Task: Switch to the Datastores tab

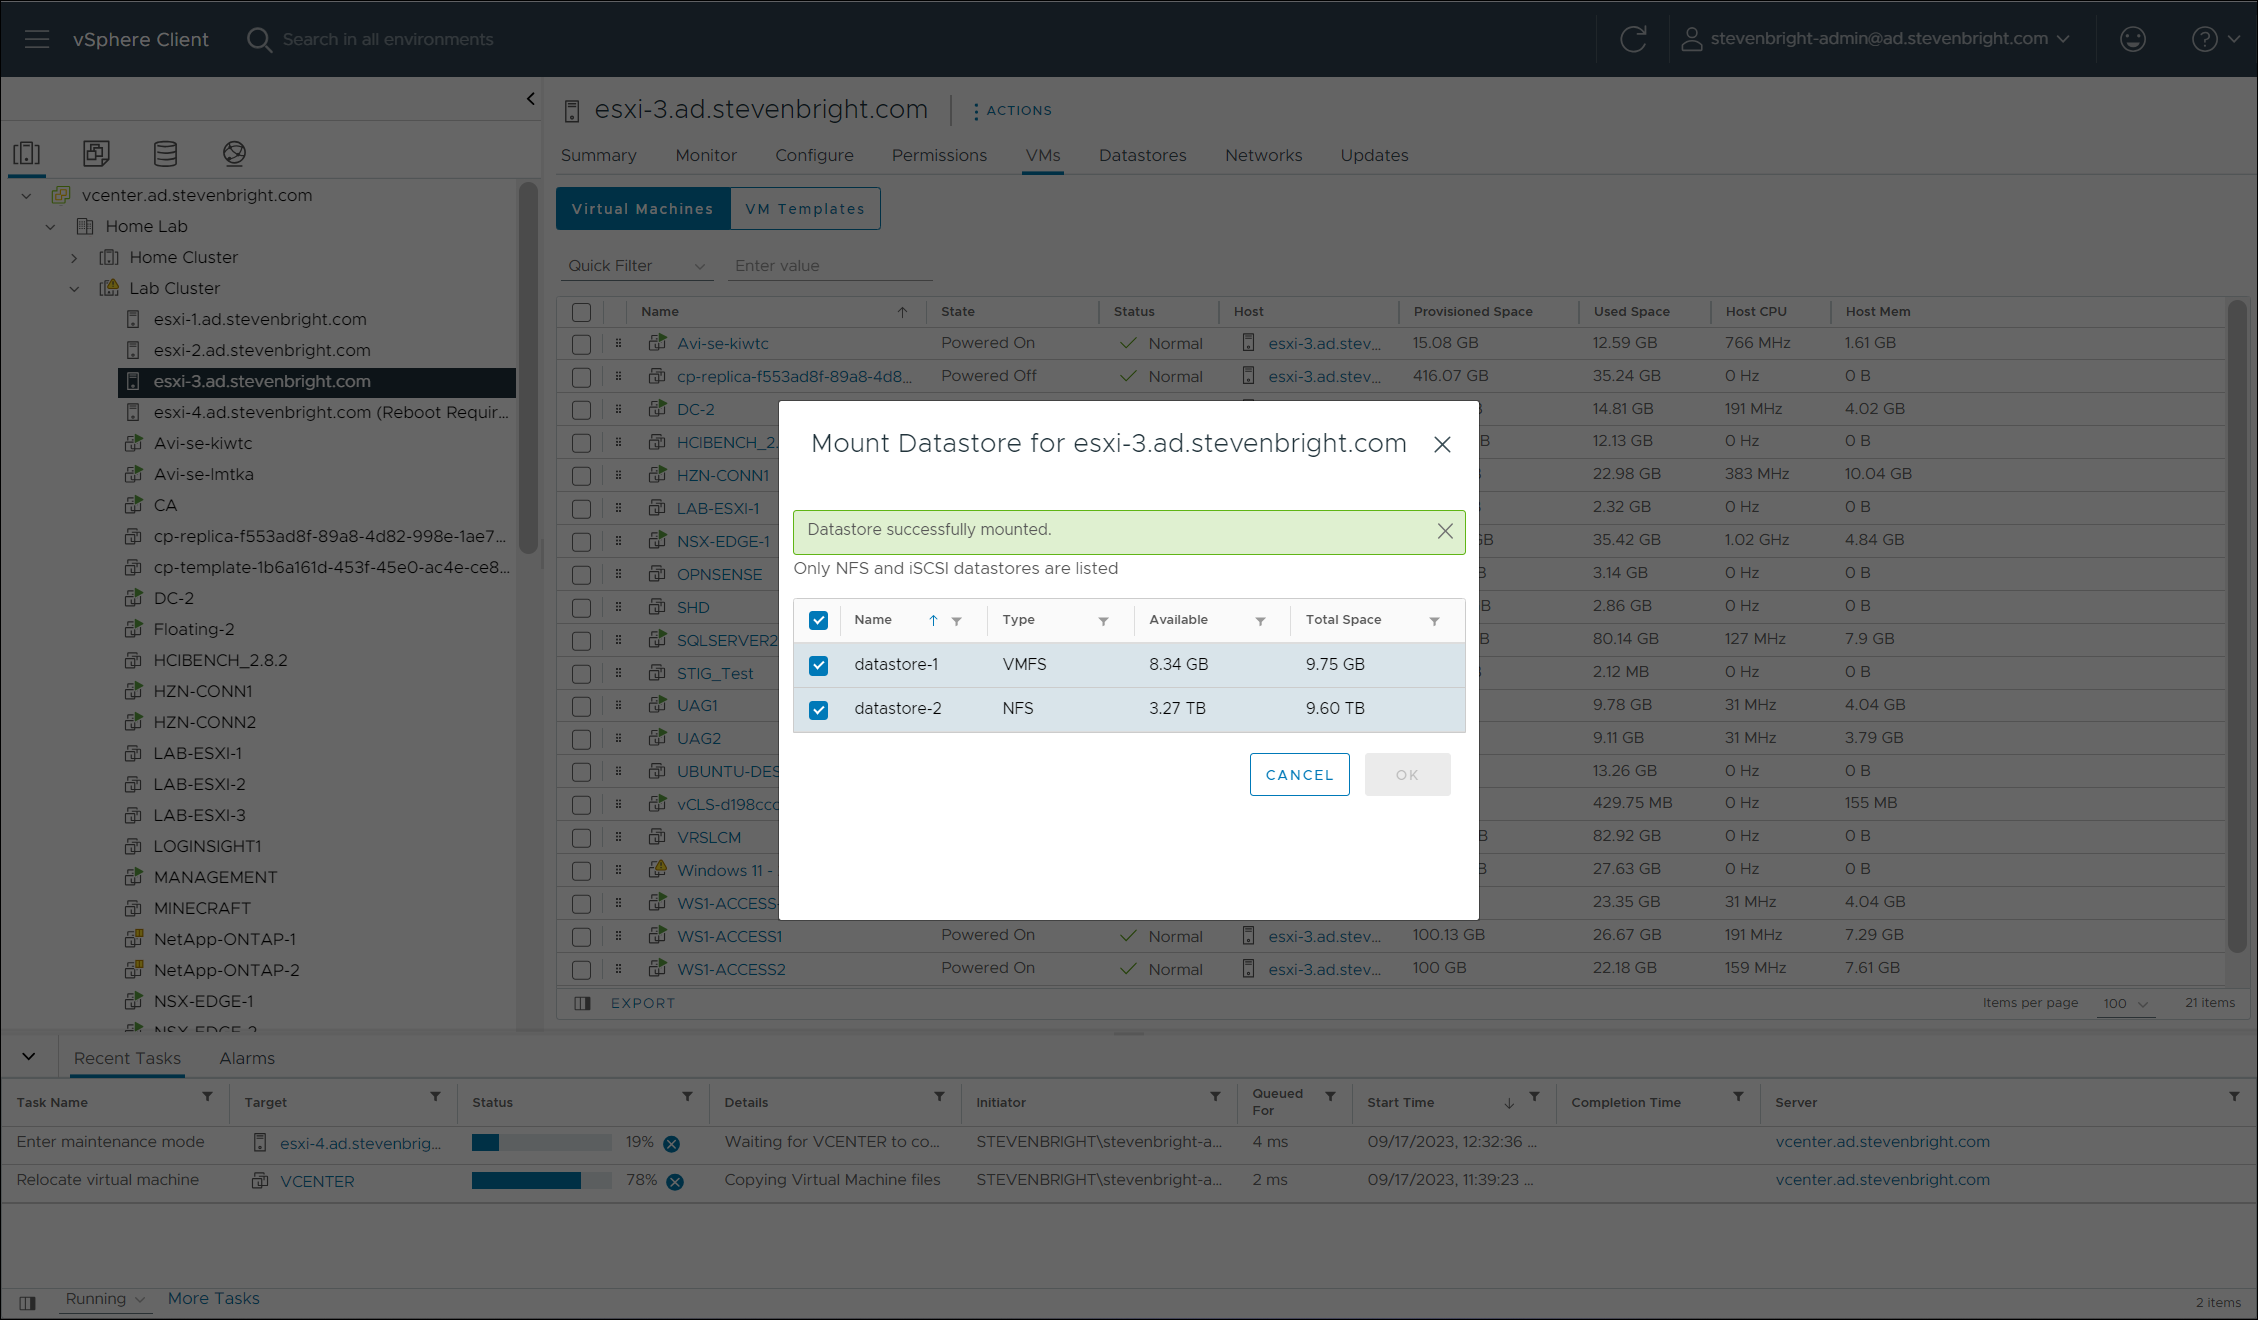Action: tap(1142, 155)
